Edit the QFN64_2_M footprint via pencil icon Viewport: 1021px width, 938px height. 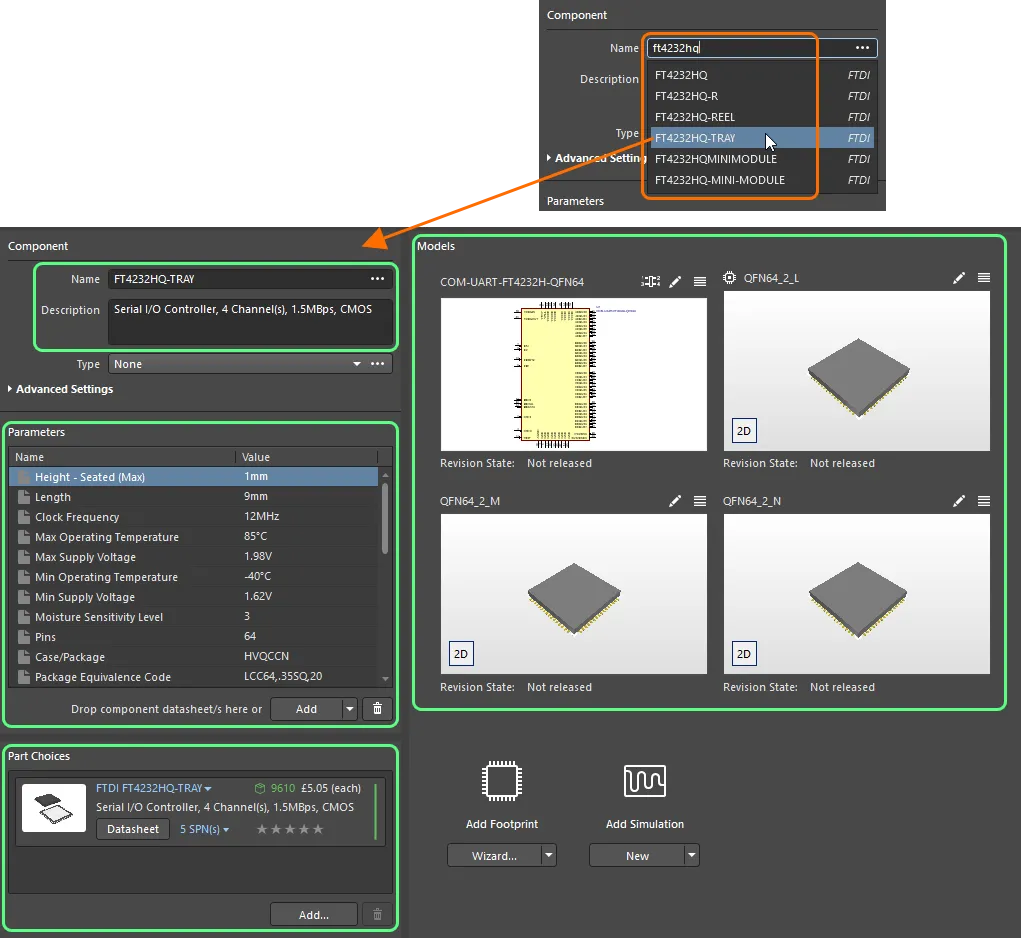[x=675, y=501]
